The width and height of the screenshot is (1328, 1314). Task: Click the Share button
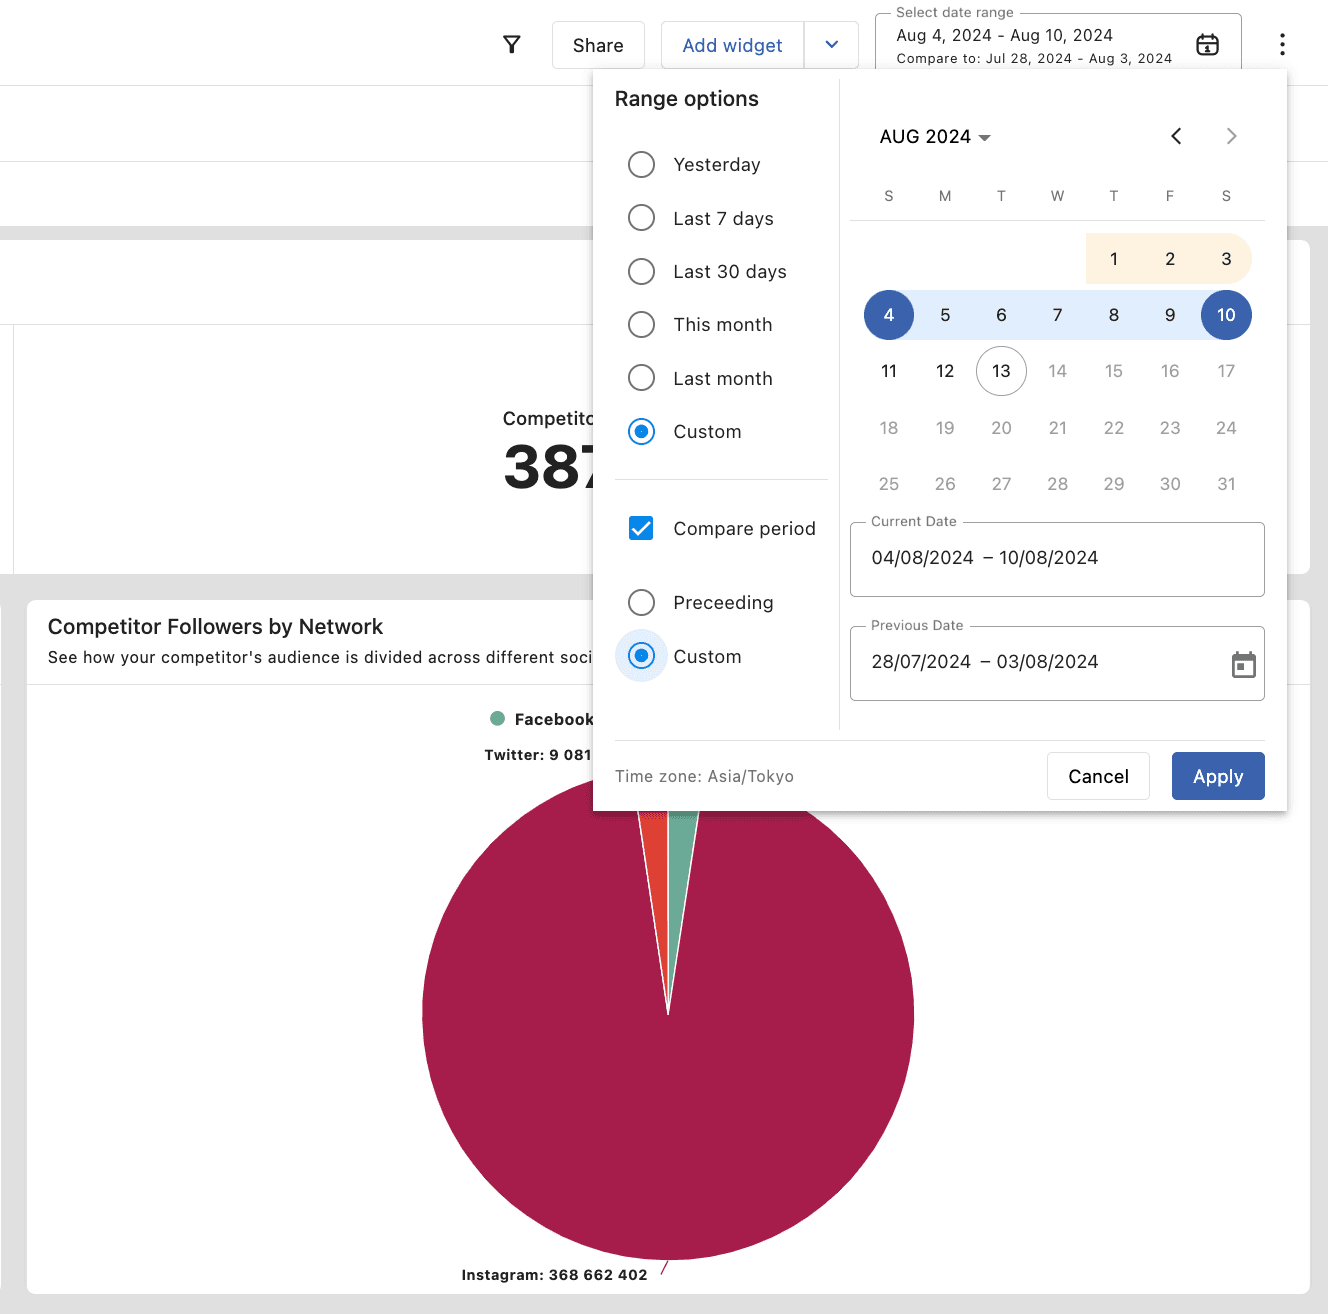pos(598,45)
